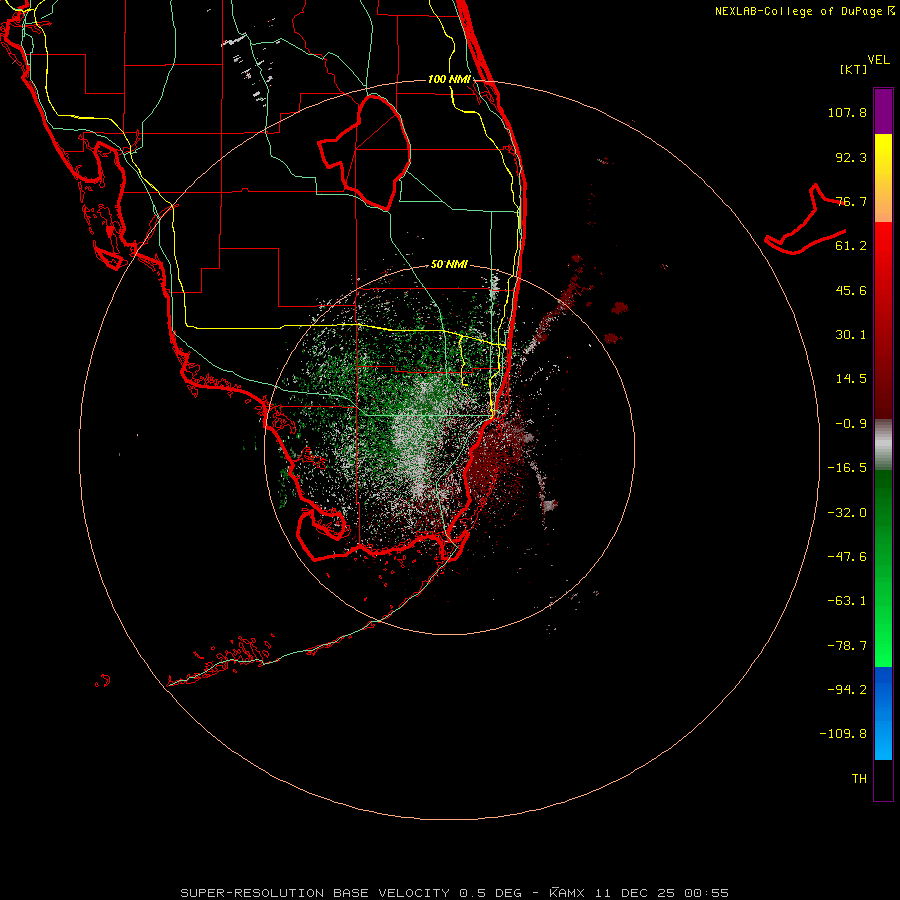This screenshot has width=900, height=900.
Task: Click the gray near-zero segment of color bar
Action: [883, 445]
